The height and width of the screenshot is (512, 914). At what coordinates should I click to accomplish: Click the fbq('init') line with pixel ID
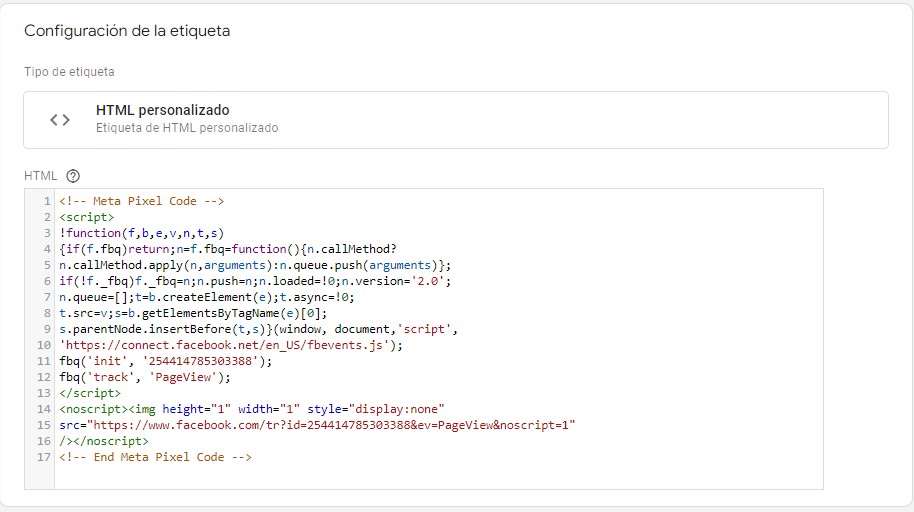(166, 361)
